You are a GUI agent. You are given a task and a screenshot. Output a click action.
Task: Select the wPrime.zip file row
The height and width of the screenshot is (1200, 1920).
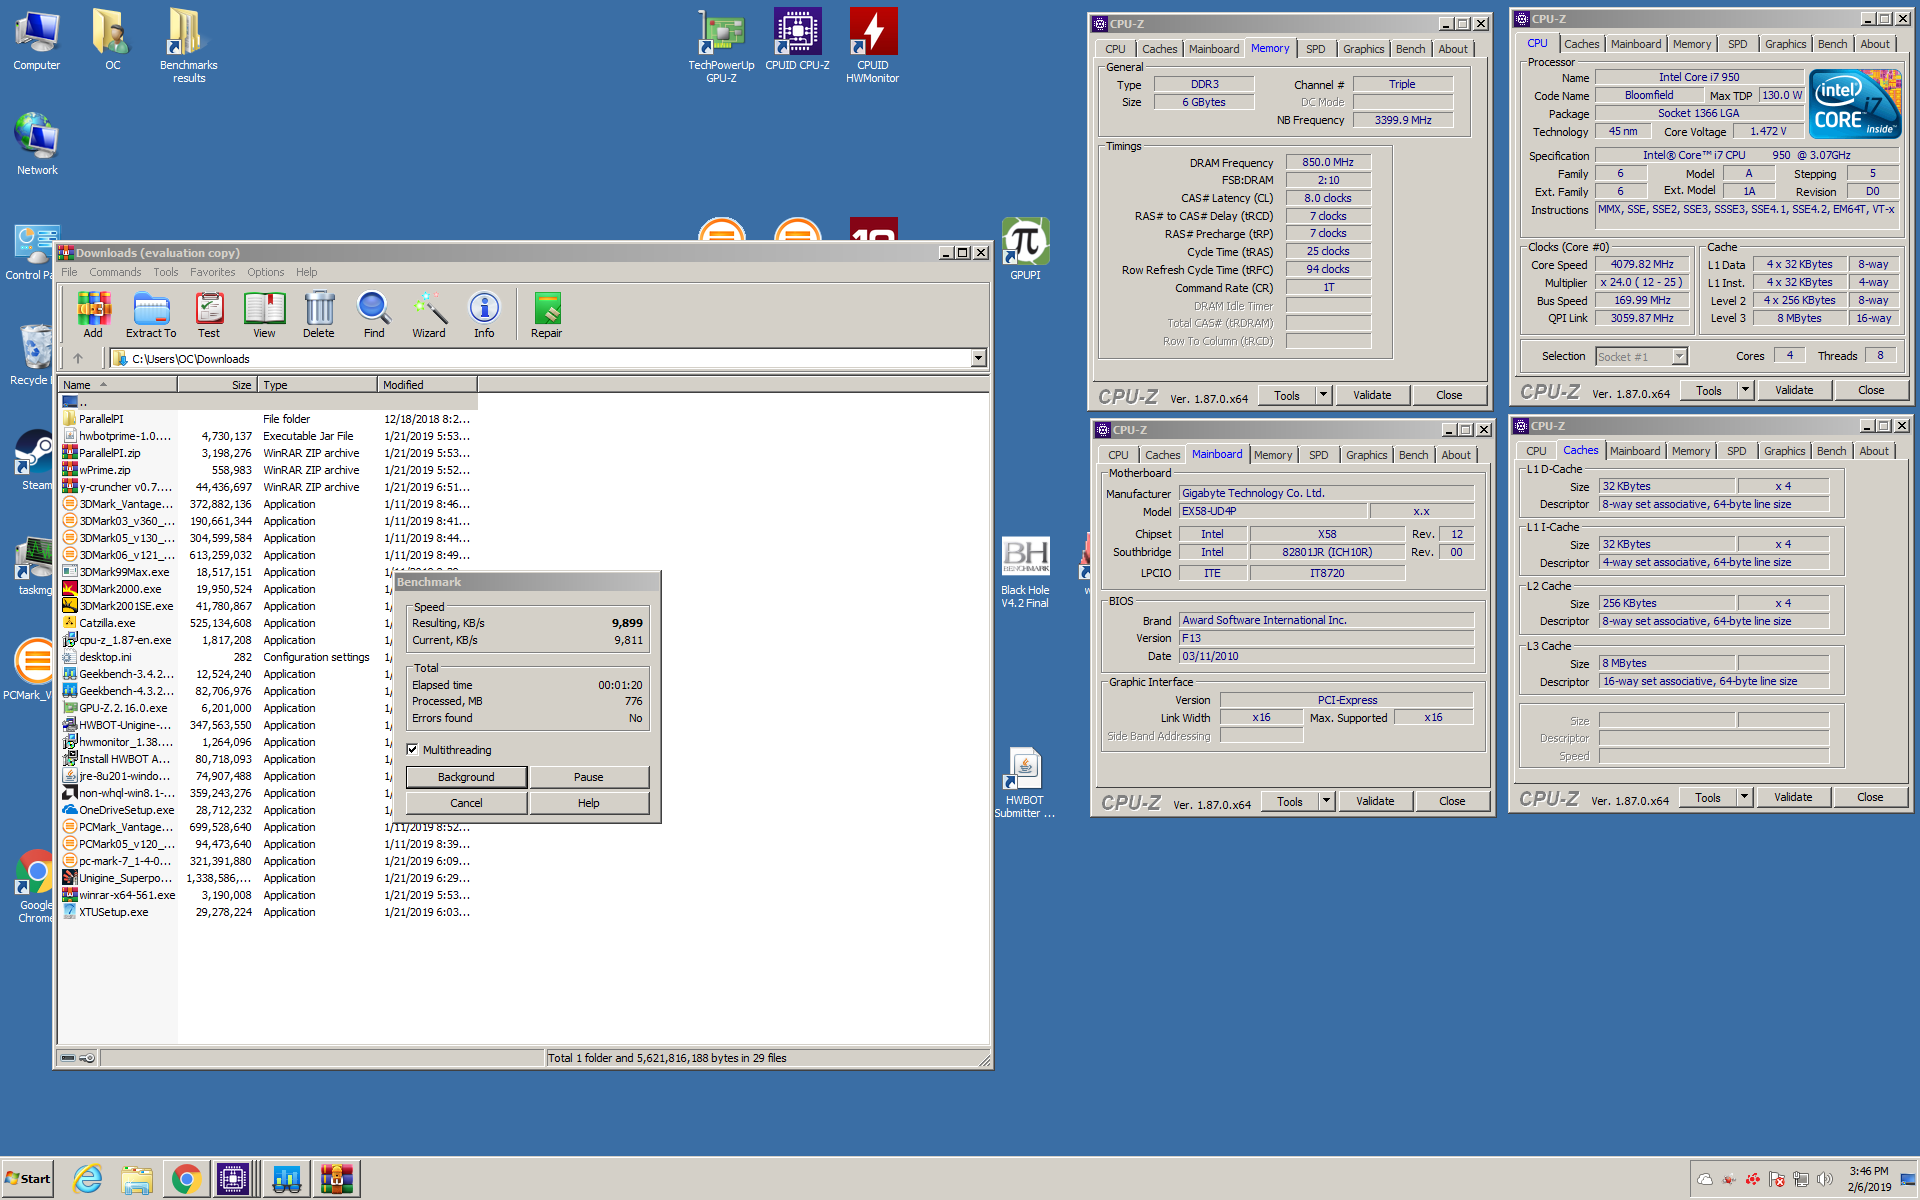pyautogui.click(x=268, y=470)
